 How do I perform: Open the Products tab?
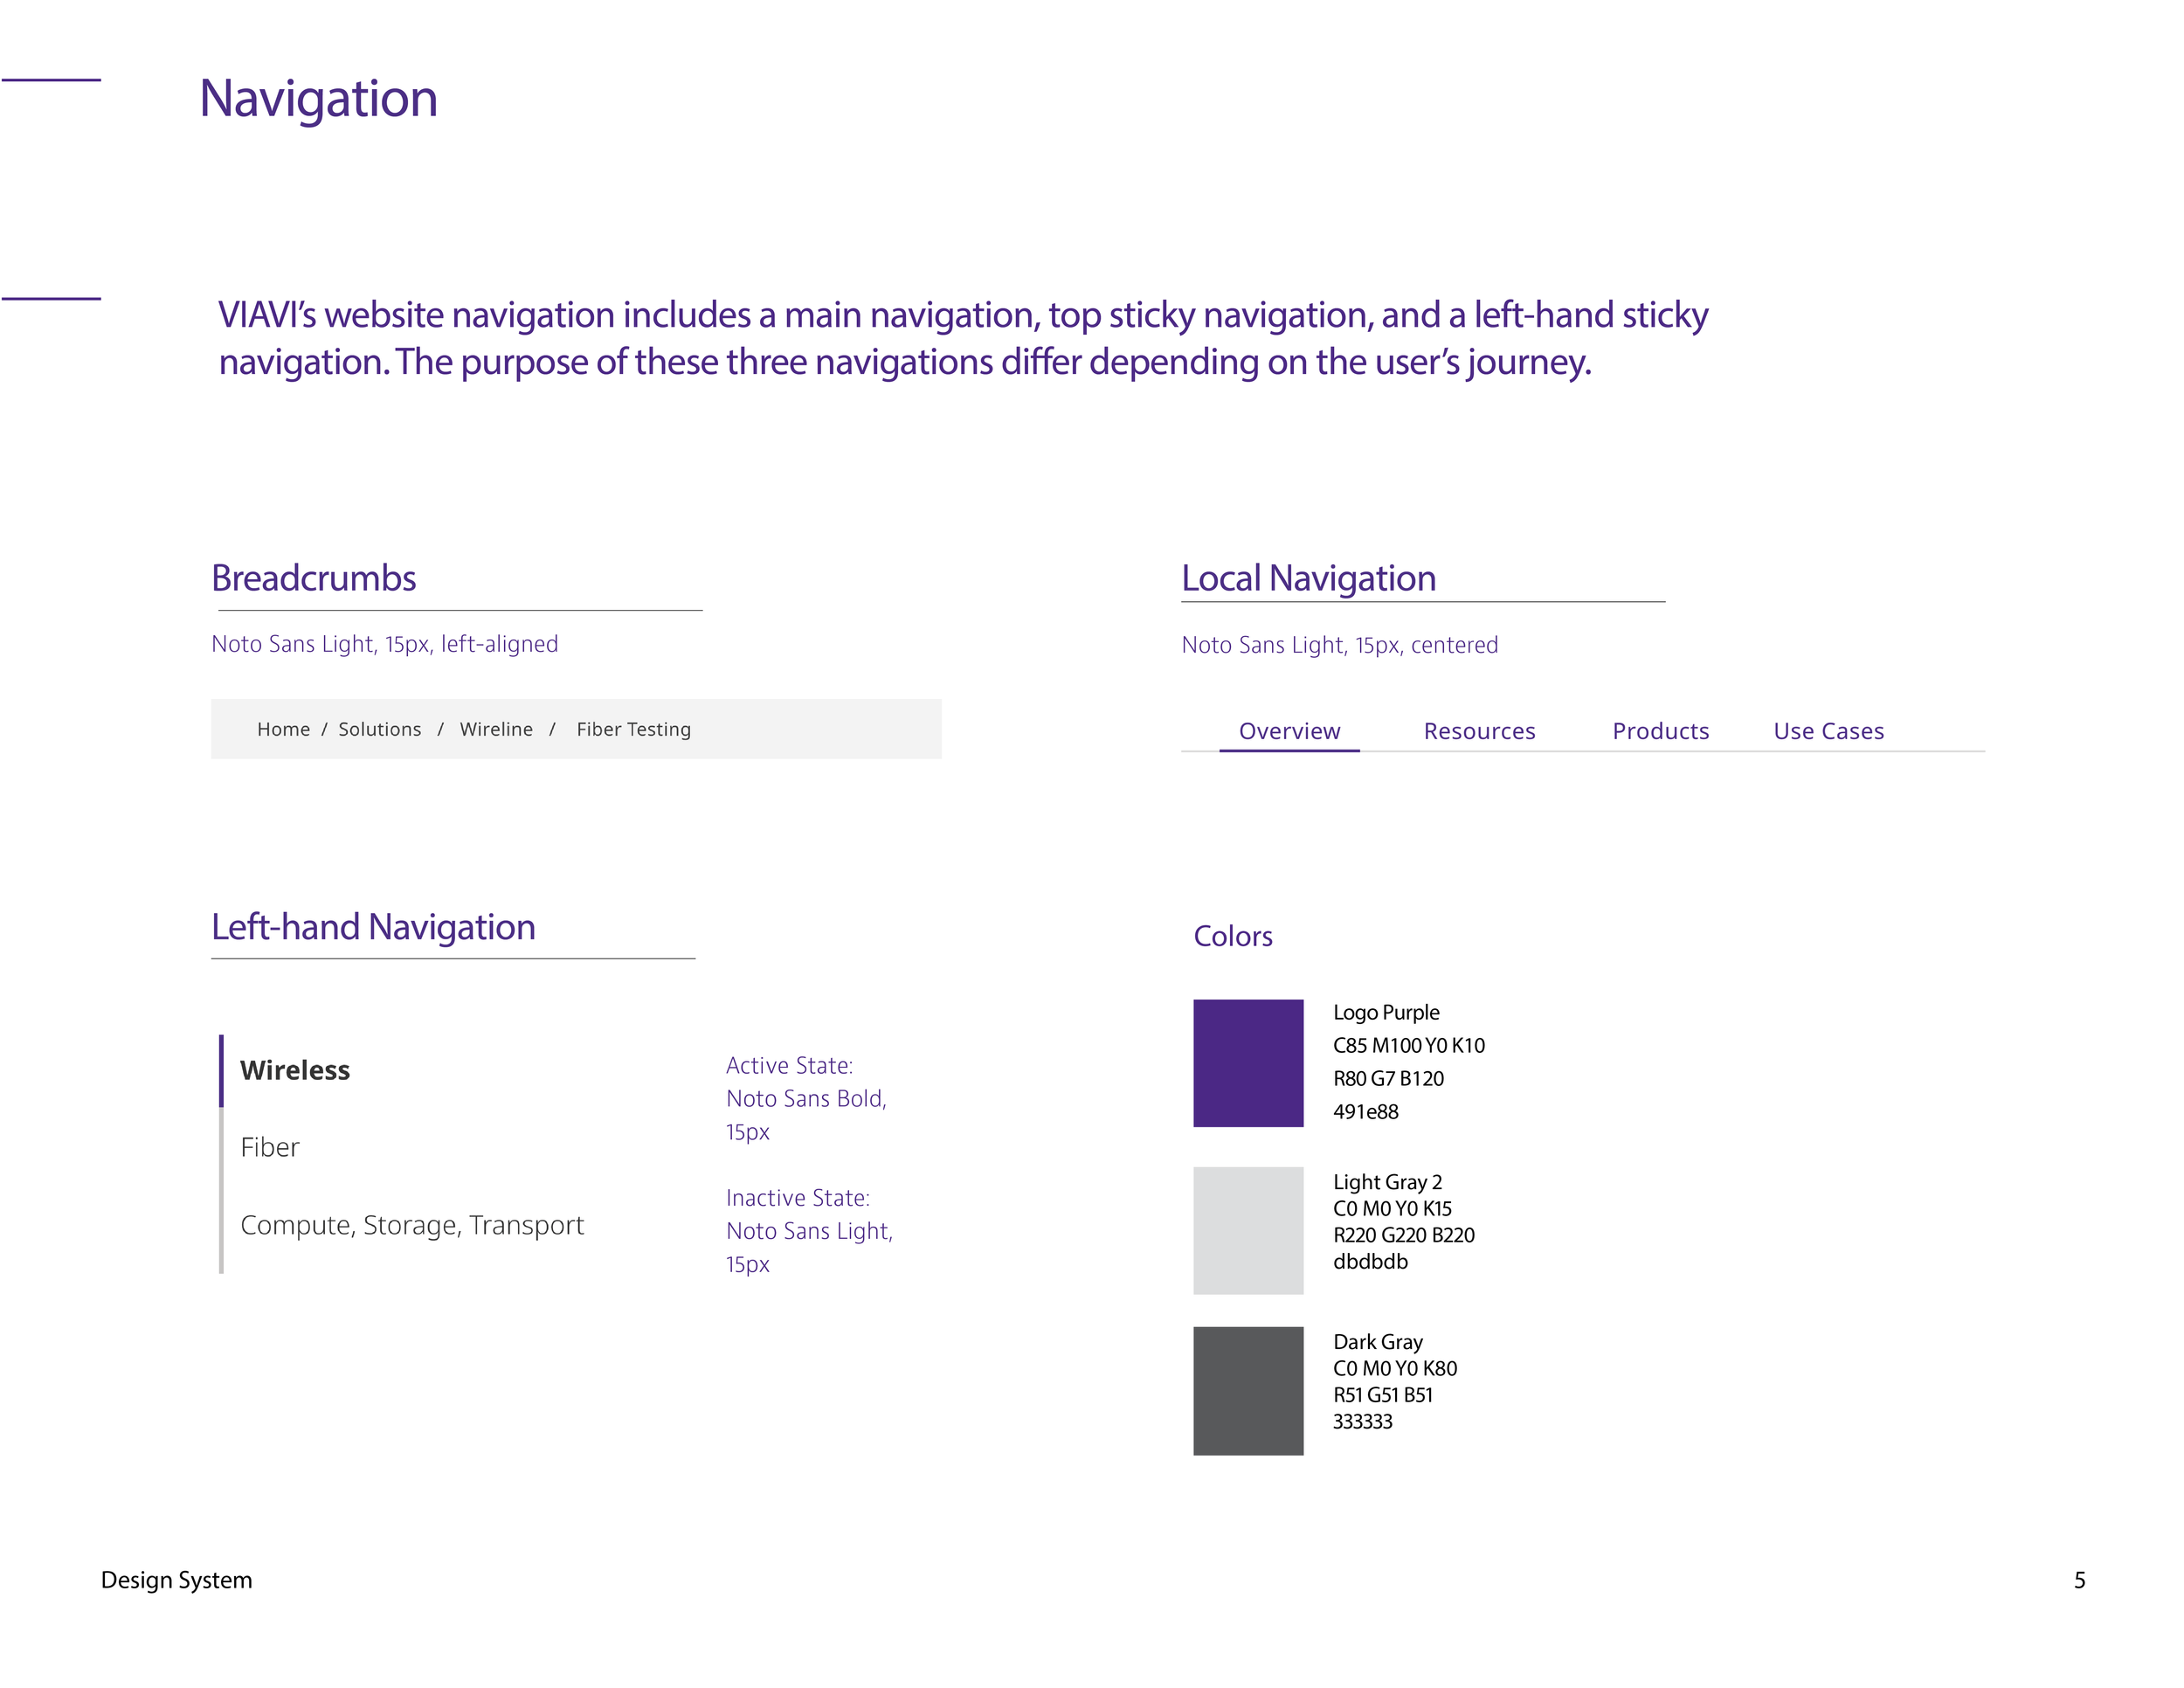click(x=1660, y=731)
